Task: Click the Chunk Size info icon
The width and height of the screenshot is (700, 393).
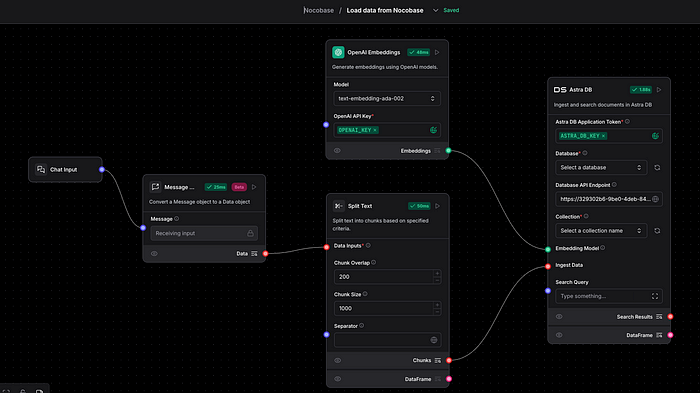Action: [365, 294]
